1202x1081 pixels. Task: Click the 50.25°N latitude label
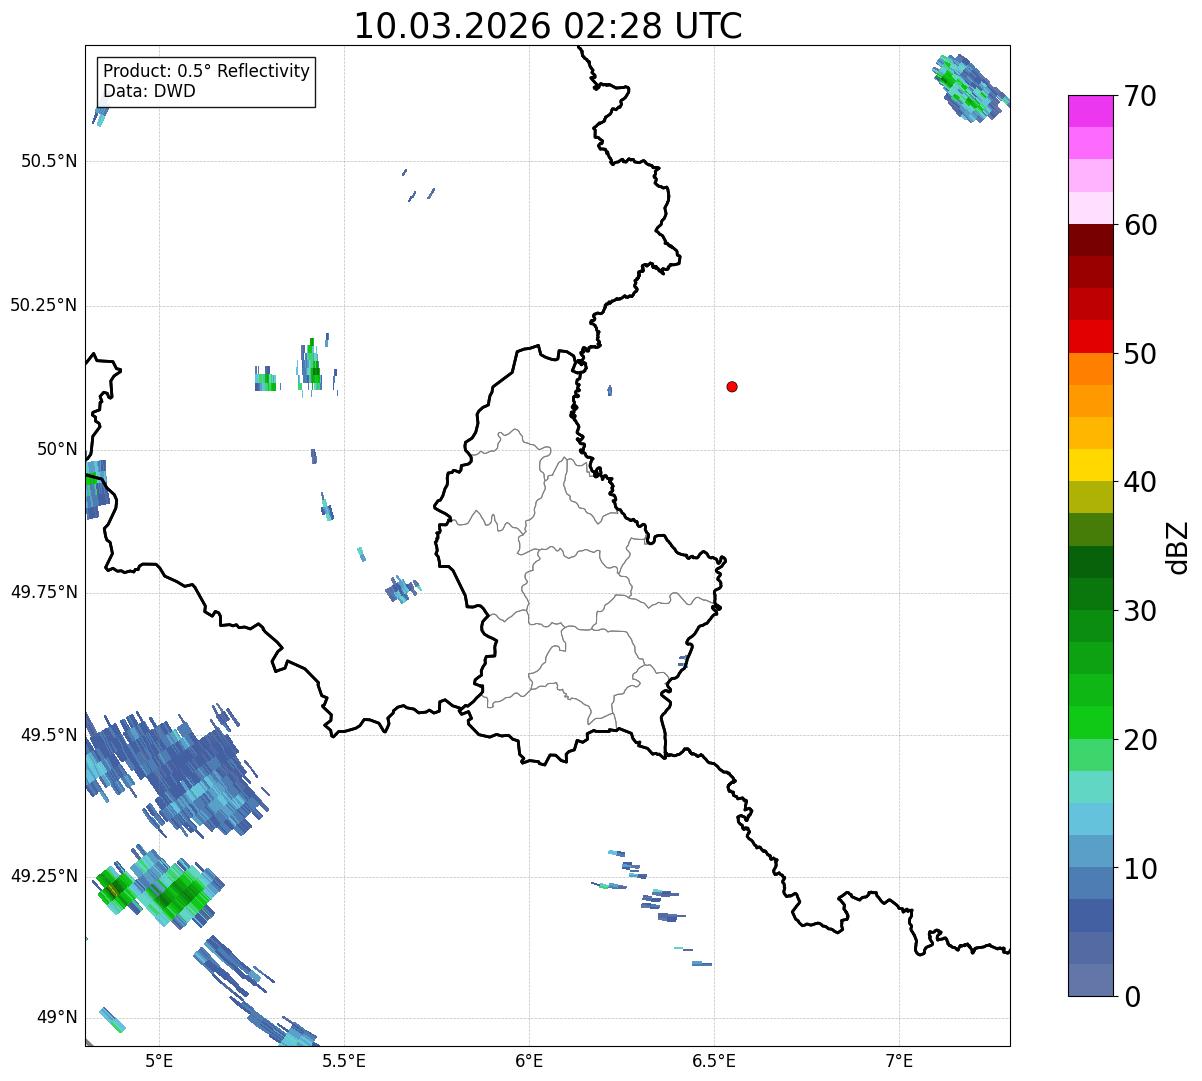[x=44, y=305]
